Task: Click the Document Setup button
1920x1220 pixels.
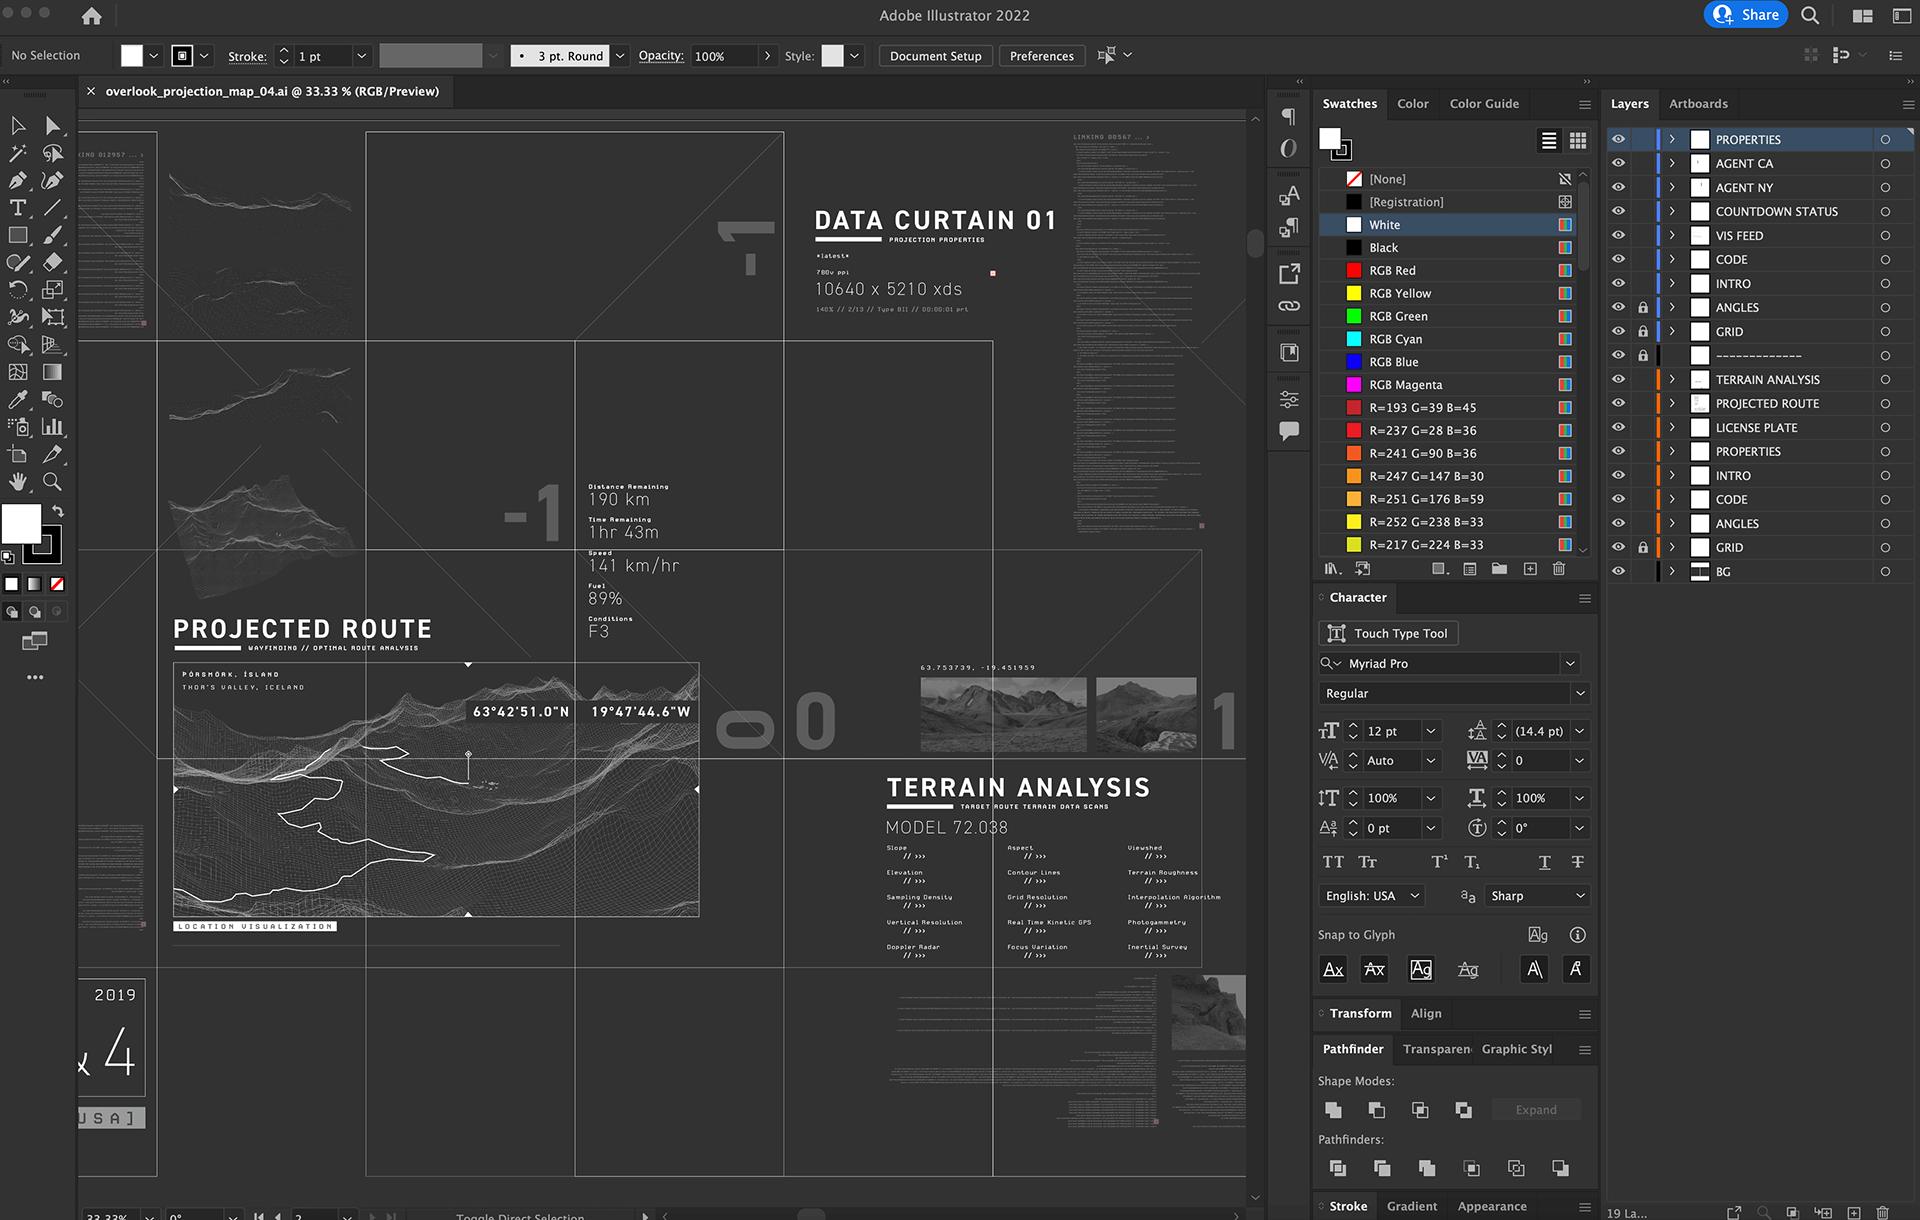Action: (x=935, y=56)
